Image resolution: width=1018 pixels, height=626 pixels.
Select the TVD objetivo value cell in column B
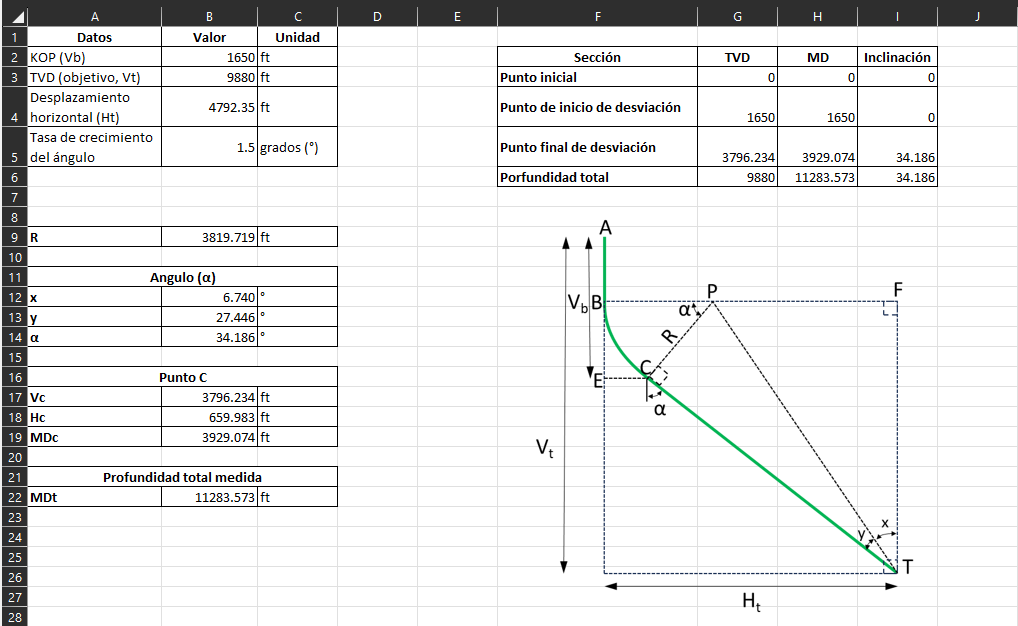[208, 77]
